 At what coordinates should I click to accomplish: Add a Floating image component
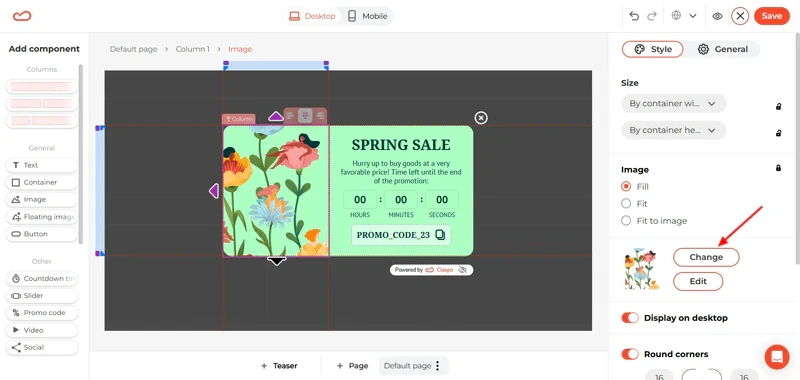click(41, 217)
